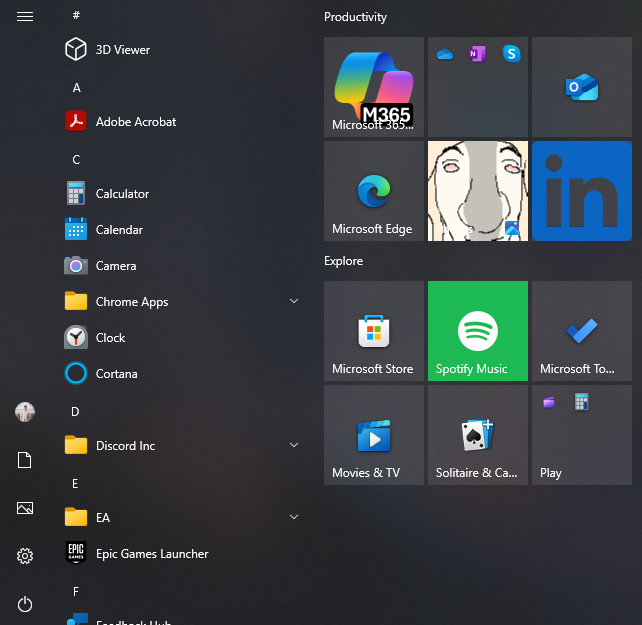Expand the EA folder chevron
642x625 pixels.
point(294,517)
